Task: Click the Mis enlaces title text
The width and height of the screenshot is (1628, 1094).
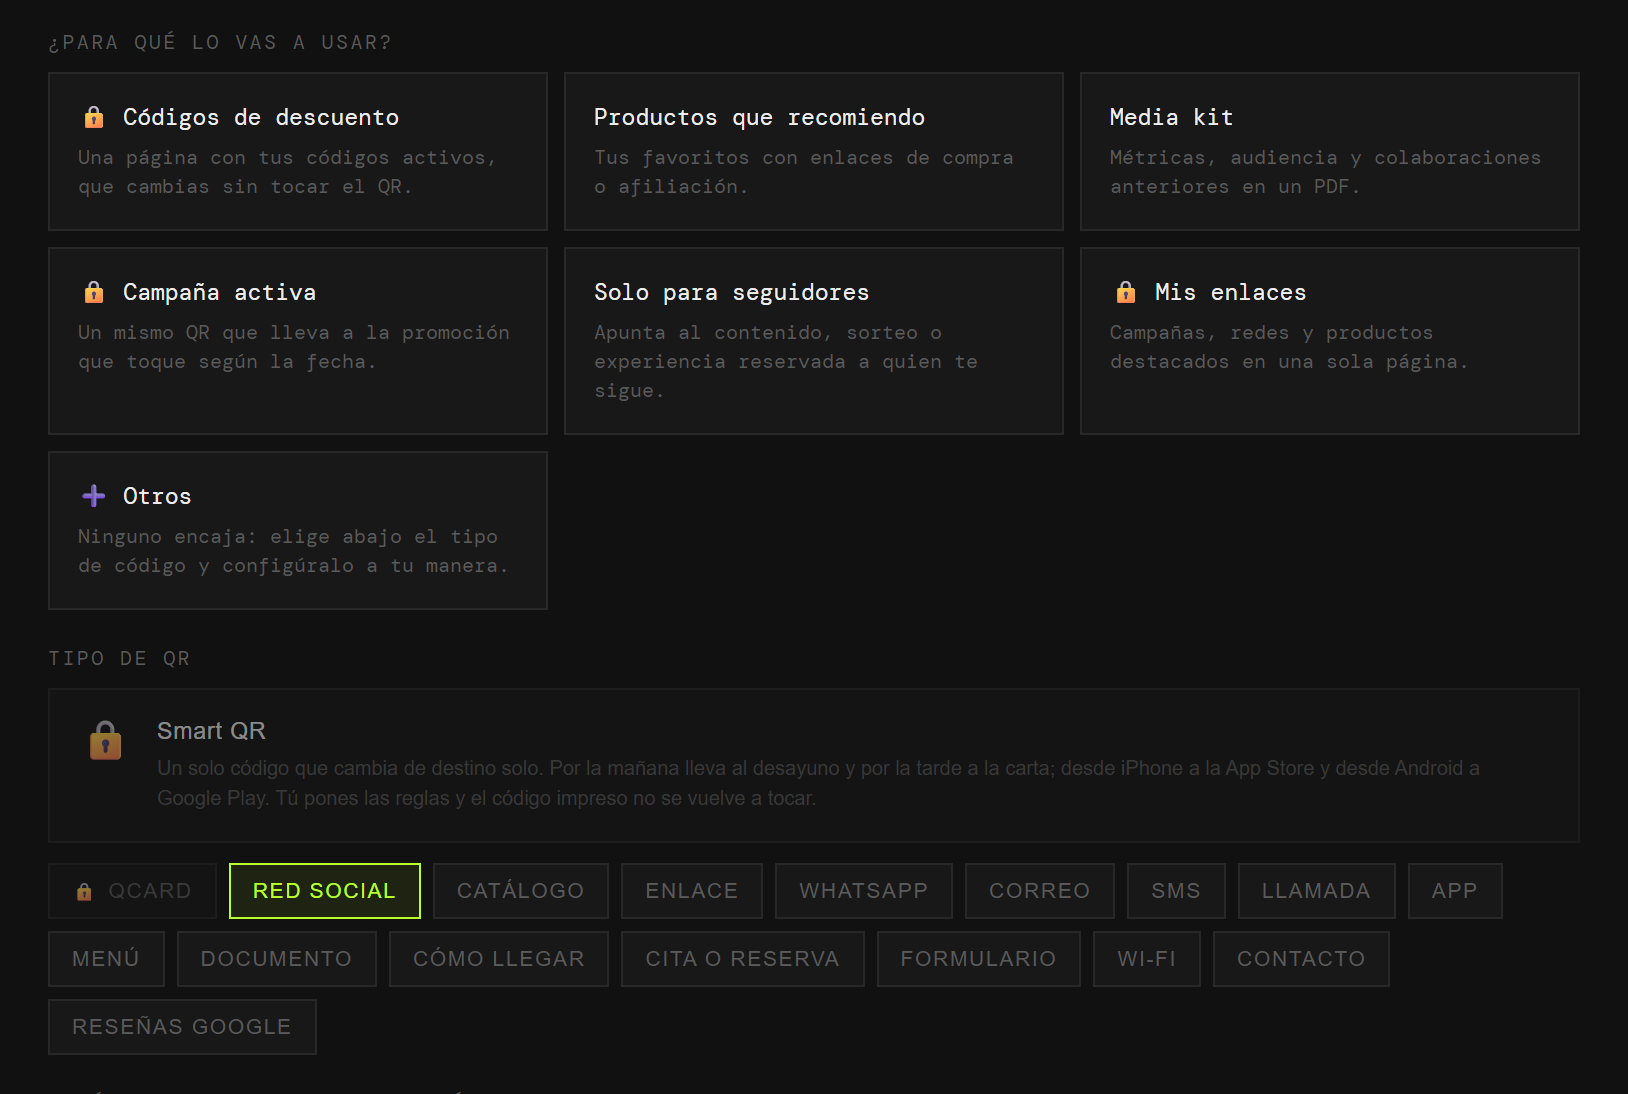Action: pyautogui.click(x=1231, y=292)
